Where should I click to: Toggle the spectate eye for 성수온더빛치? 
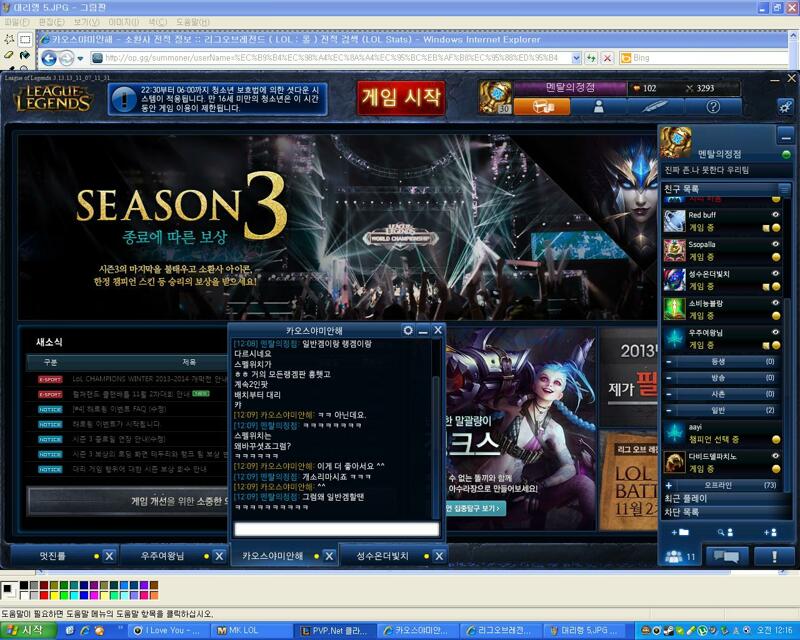click(x=776, y=274)
